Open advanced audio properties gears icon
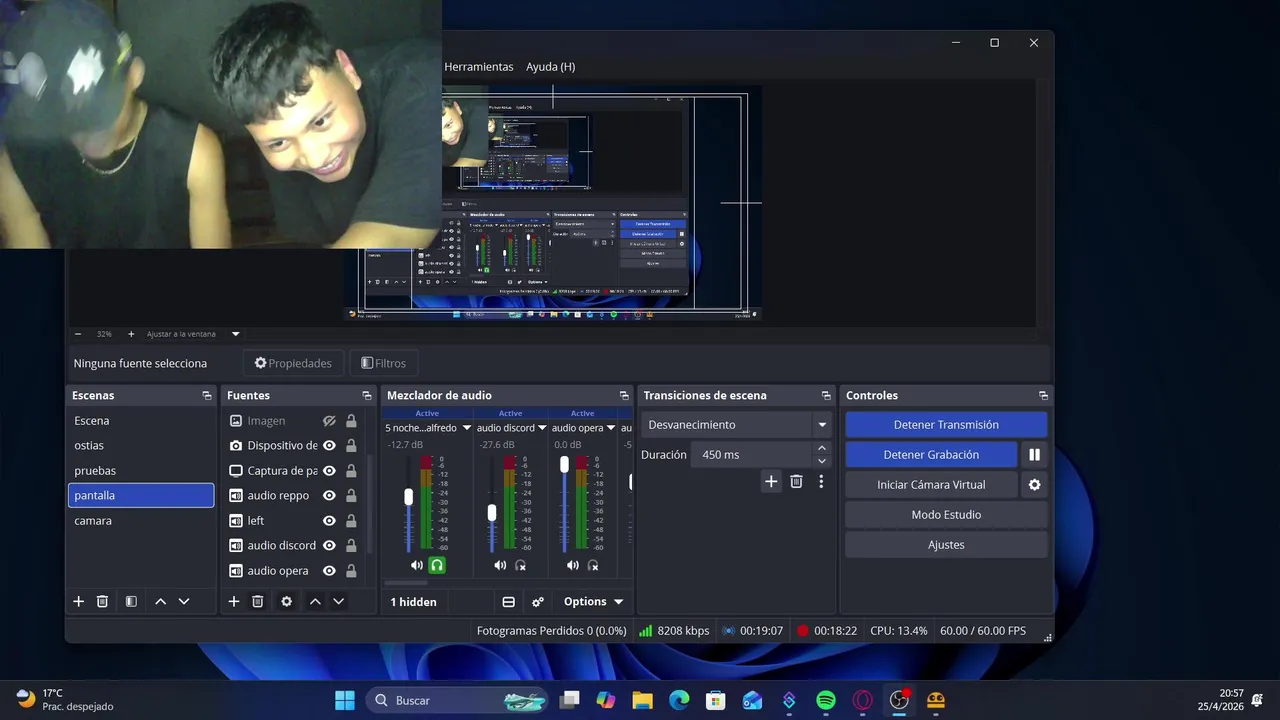The height and width of the screenshot is (720, 1280). click(538, 601)
